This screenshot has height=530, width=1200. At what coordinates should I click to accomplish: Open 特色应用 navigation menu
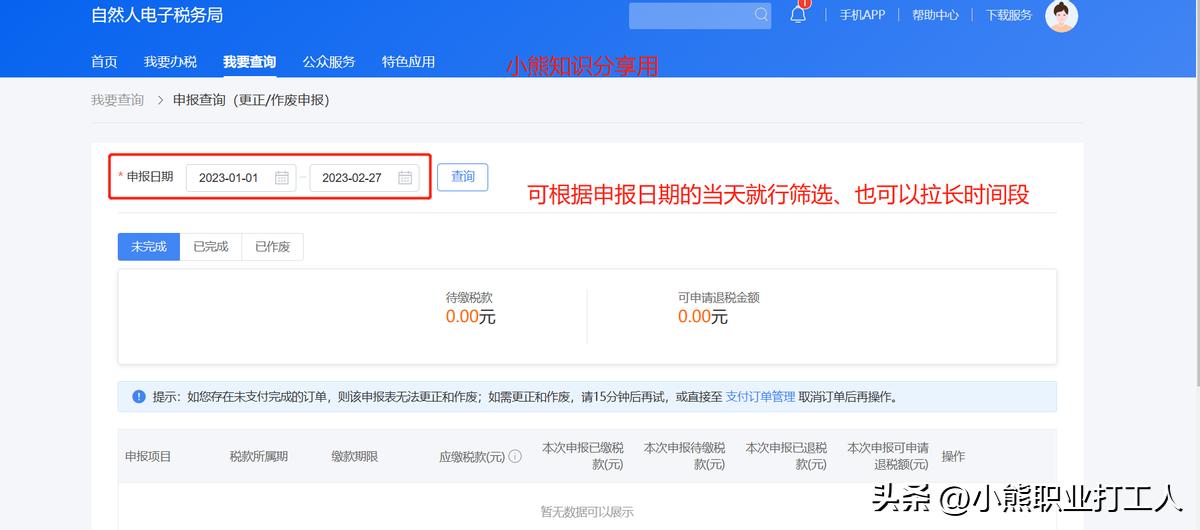tap(408, 62)
